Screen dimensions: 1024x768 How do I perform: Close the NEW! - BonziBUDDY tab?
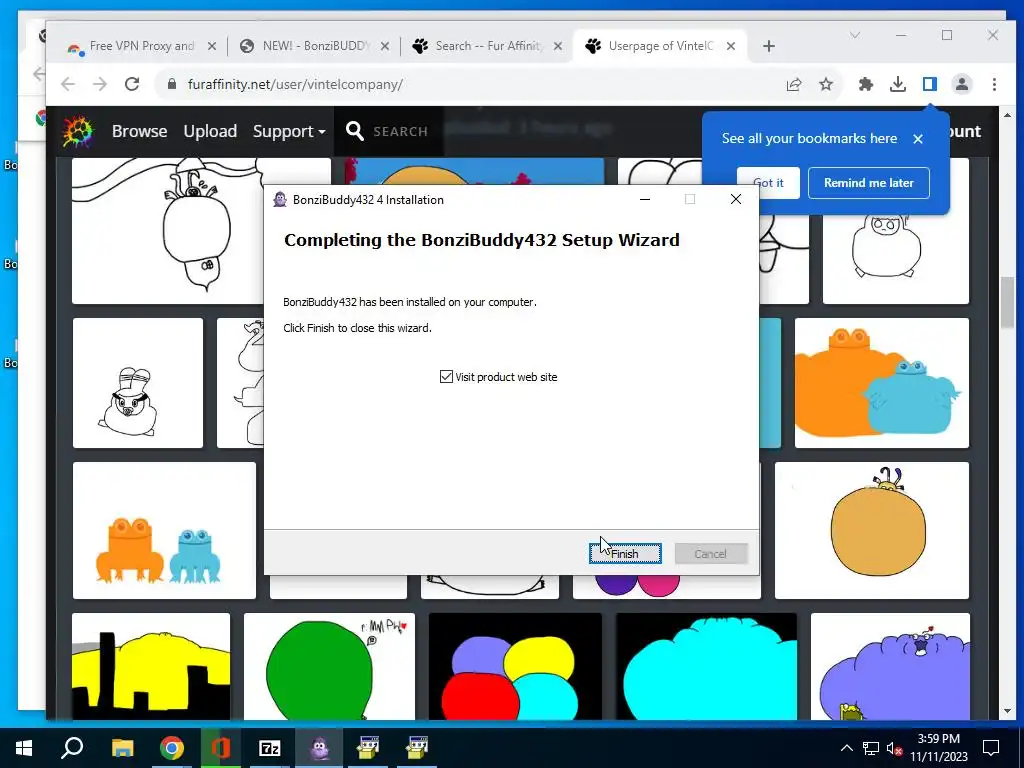click(x=385, y=46)
